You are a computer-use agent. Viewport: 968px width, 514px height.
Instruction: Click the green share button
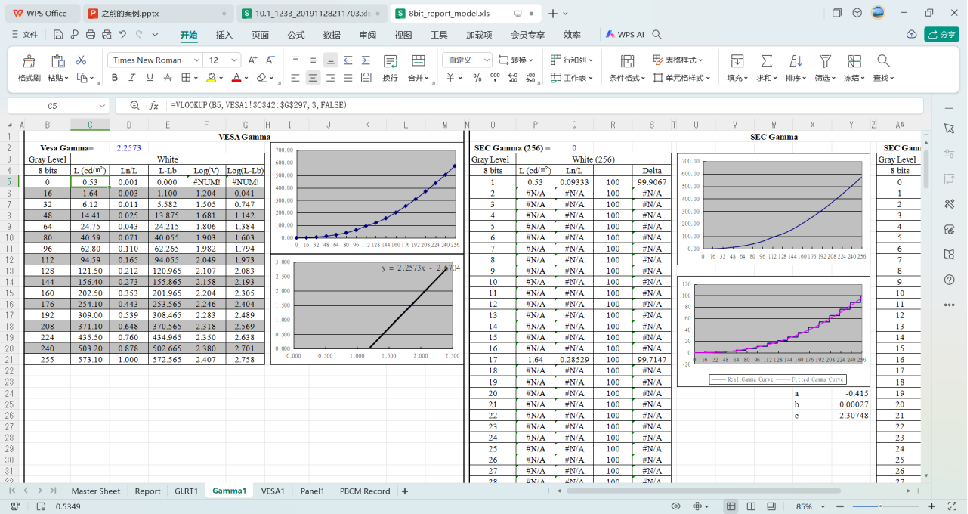(941, 35)
